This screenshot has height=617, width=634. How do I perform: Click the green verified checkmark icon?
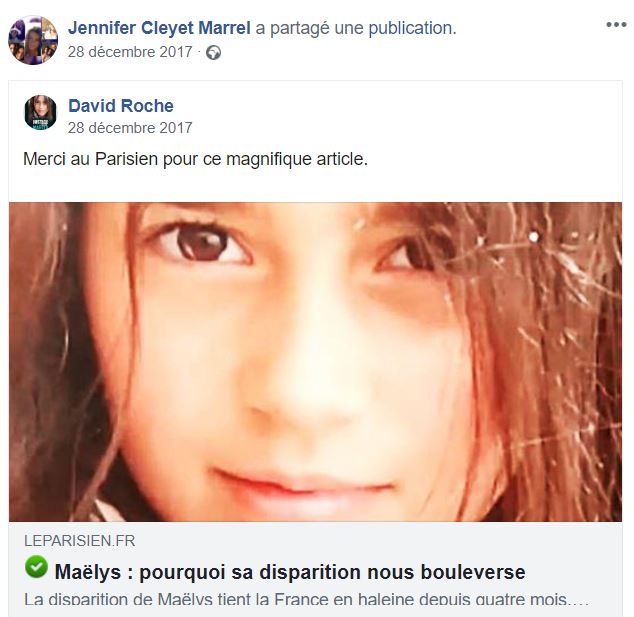[36, 567]
